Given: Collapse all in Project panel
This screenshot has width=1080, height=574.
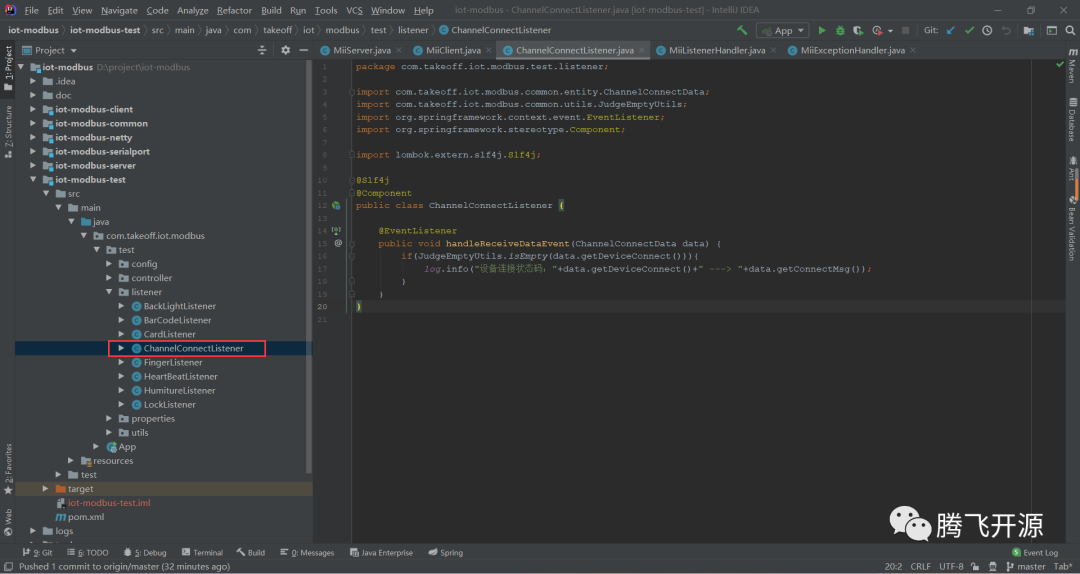Looking at the screenshot, I should pyautogui.click(x=263, y=50).
